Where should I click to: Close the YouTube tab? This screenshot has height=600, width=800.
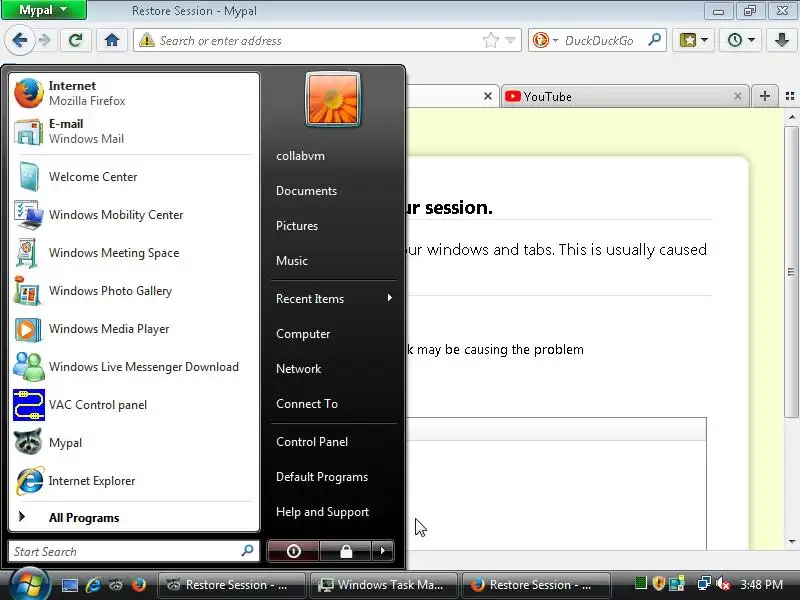click(737, 96)
